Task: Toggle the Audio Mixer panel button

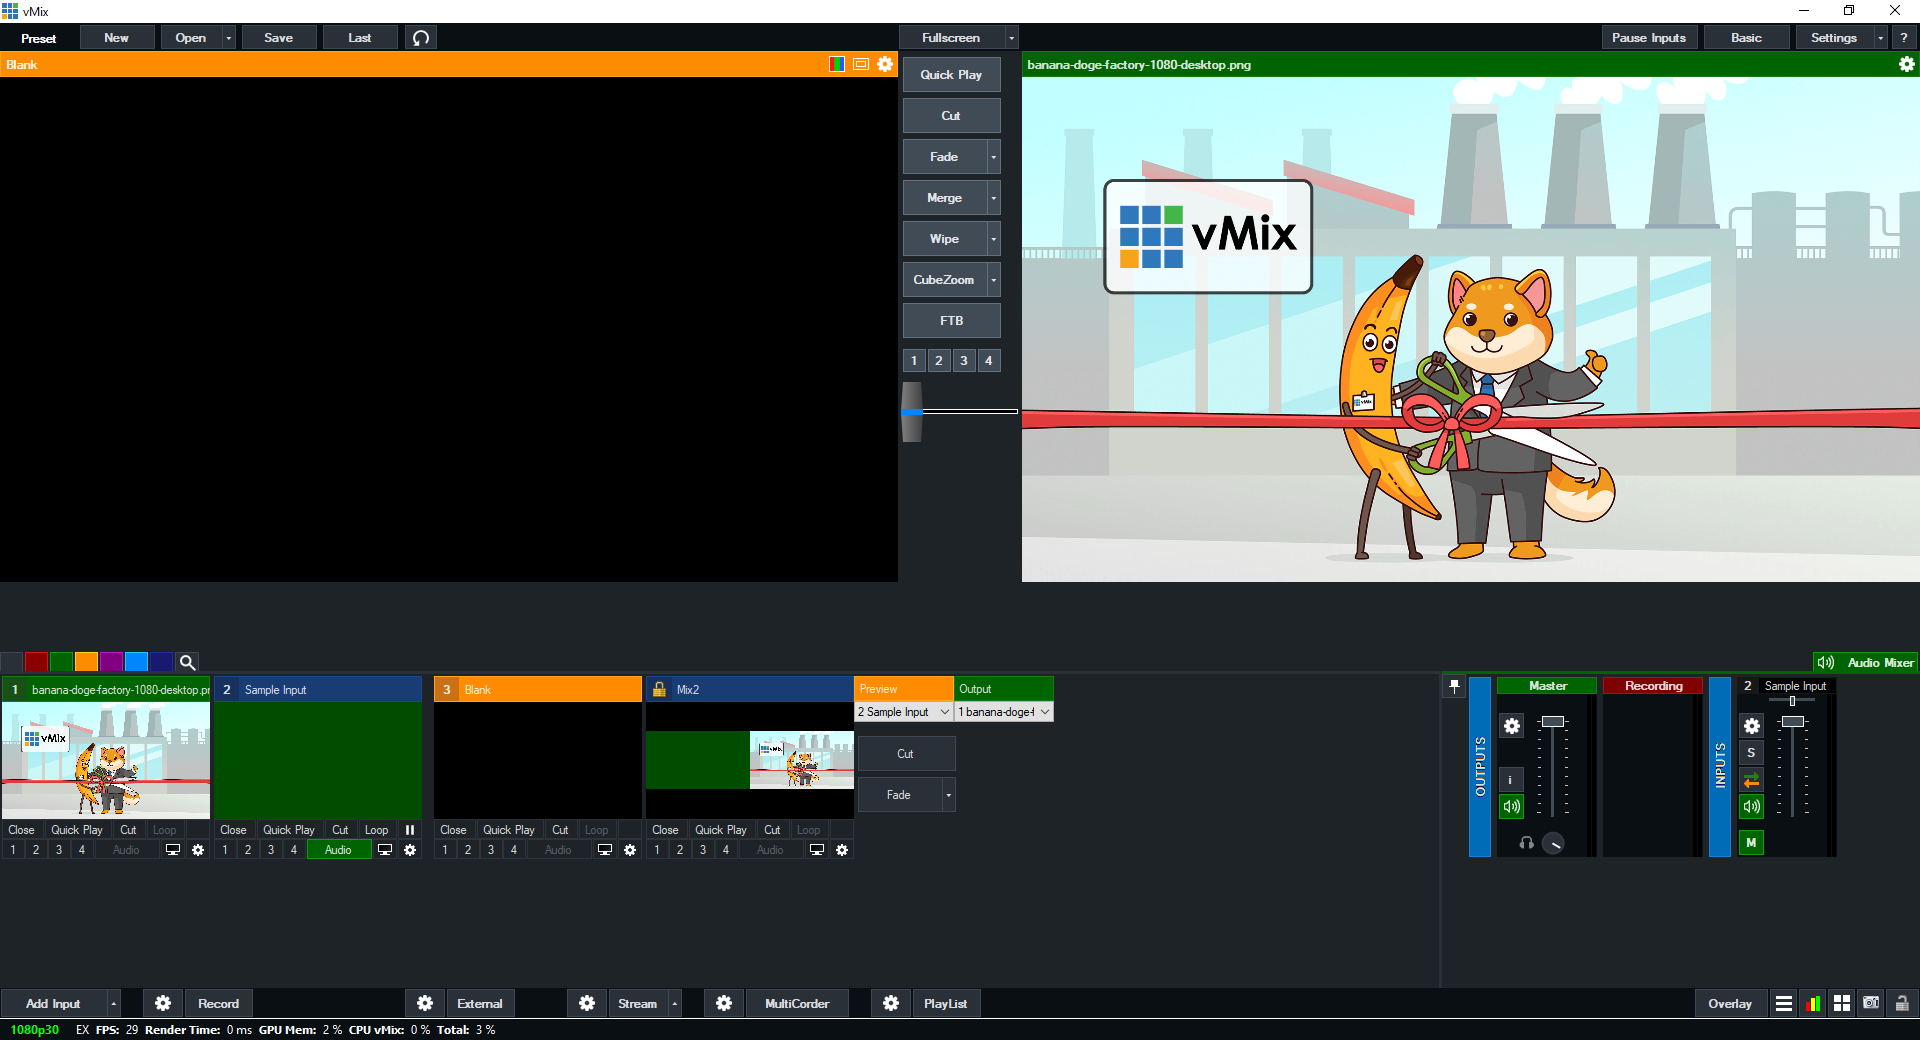Action: pos(1866,663)
